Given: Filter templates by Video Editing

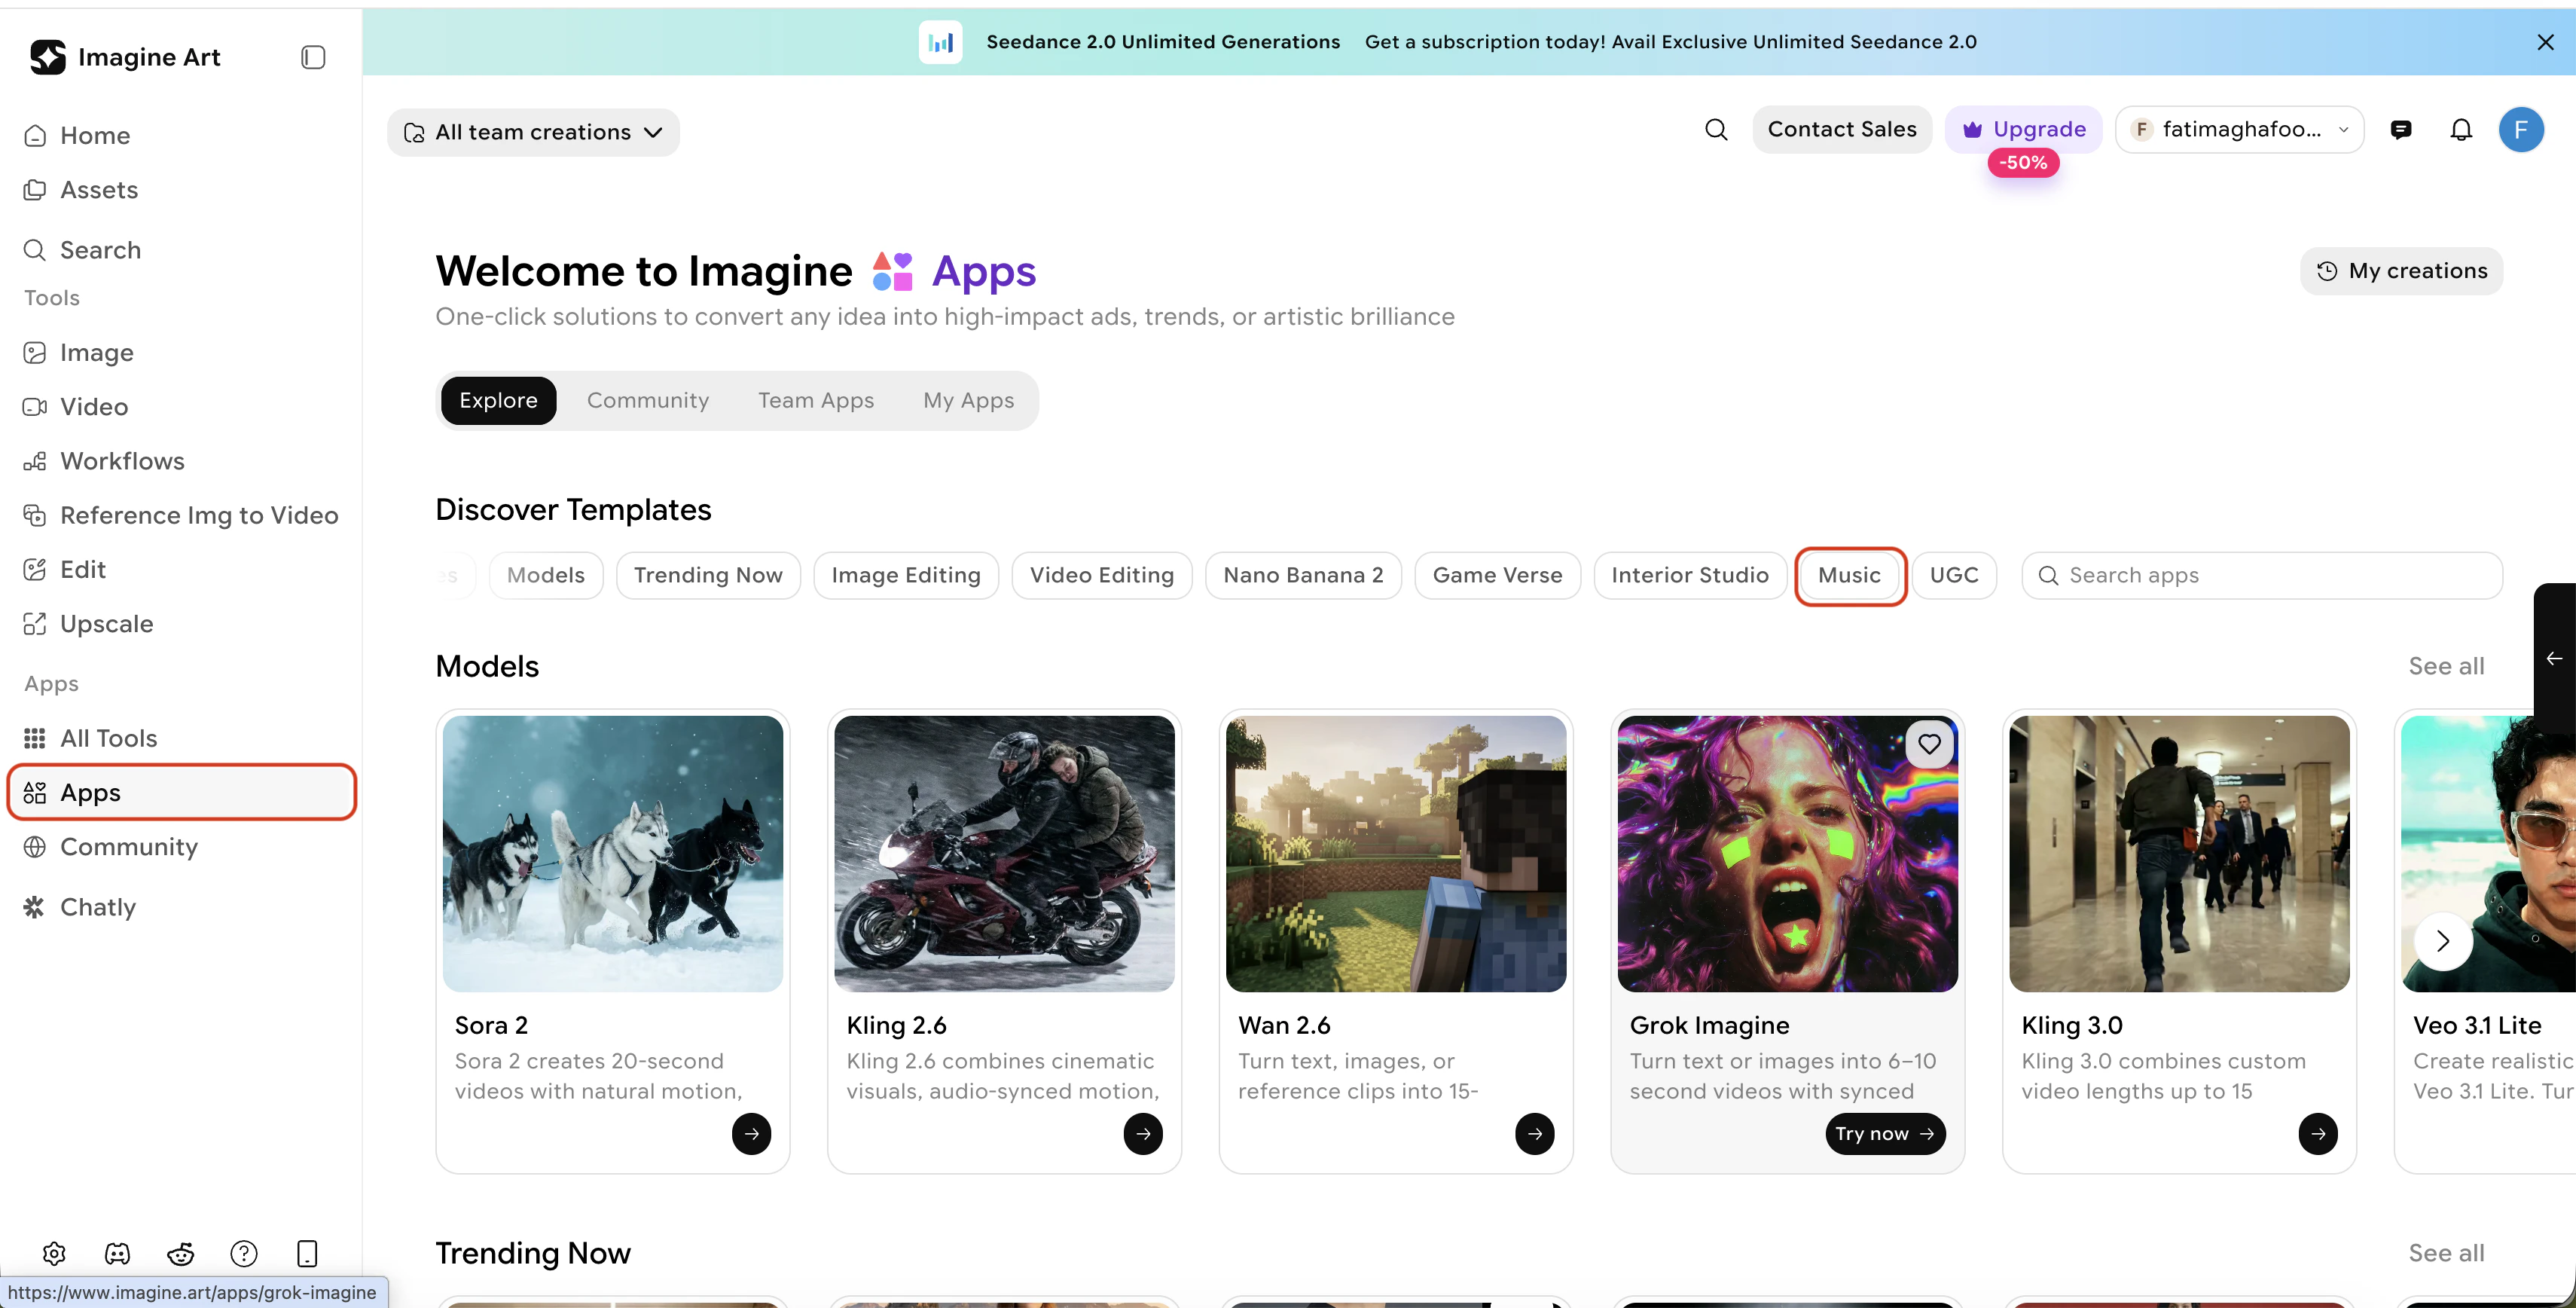Looking at the screenshot, I should (1102, 575).
